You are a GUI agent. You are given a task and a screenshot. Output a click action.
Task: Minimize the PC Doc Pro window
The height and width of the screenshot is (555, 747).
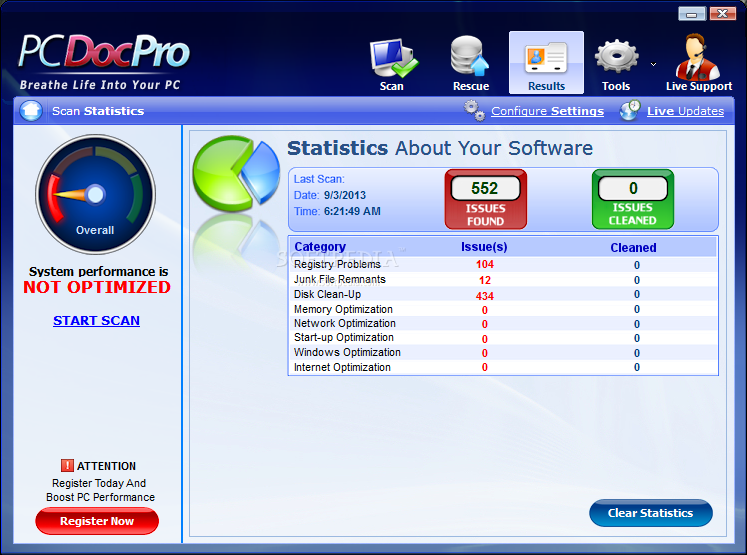pyautogui.click(x=692, y=14)
